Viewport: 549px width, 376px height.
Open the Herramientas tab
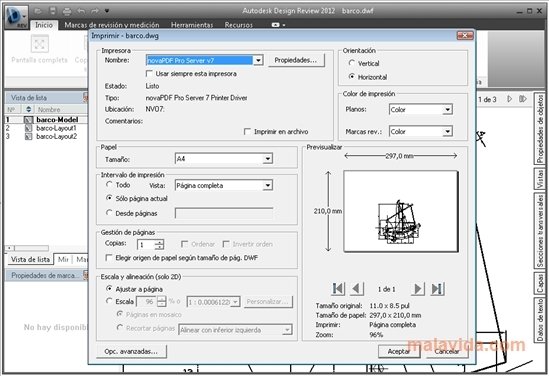(192, 25)
